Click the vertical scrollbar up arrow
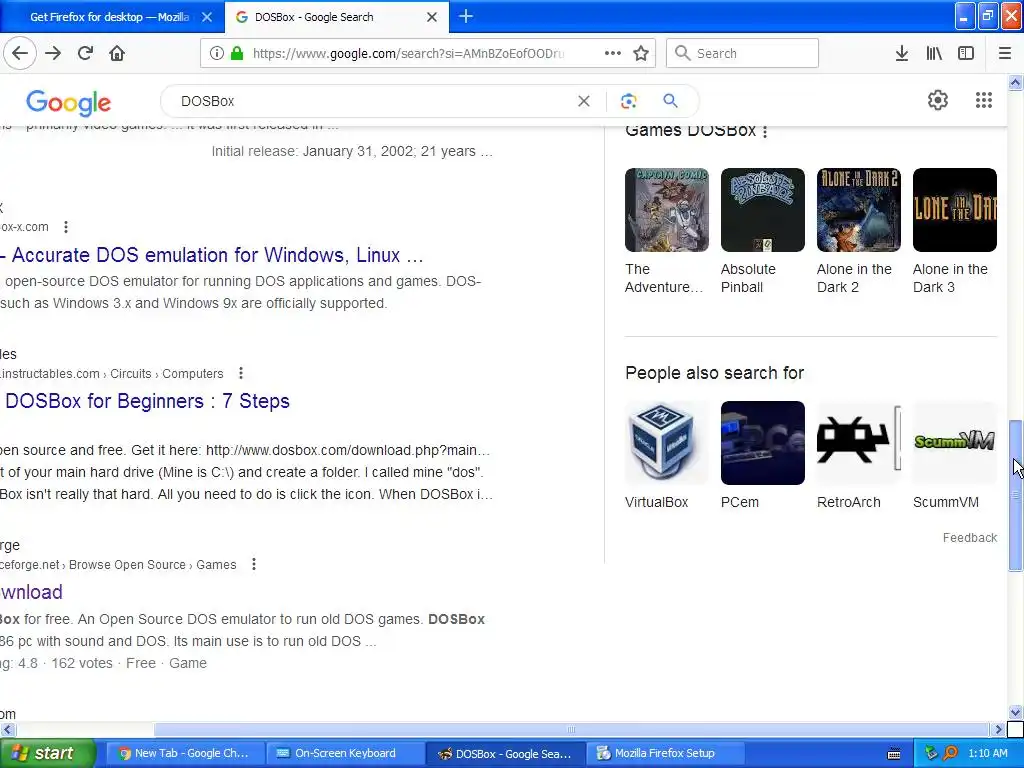The height and width of the screenshot is (768, 1024). click(1016, 82)
